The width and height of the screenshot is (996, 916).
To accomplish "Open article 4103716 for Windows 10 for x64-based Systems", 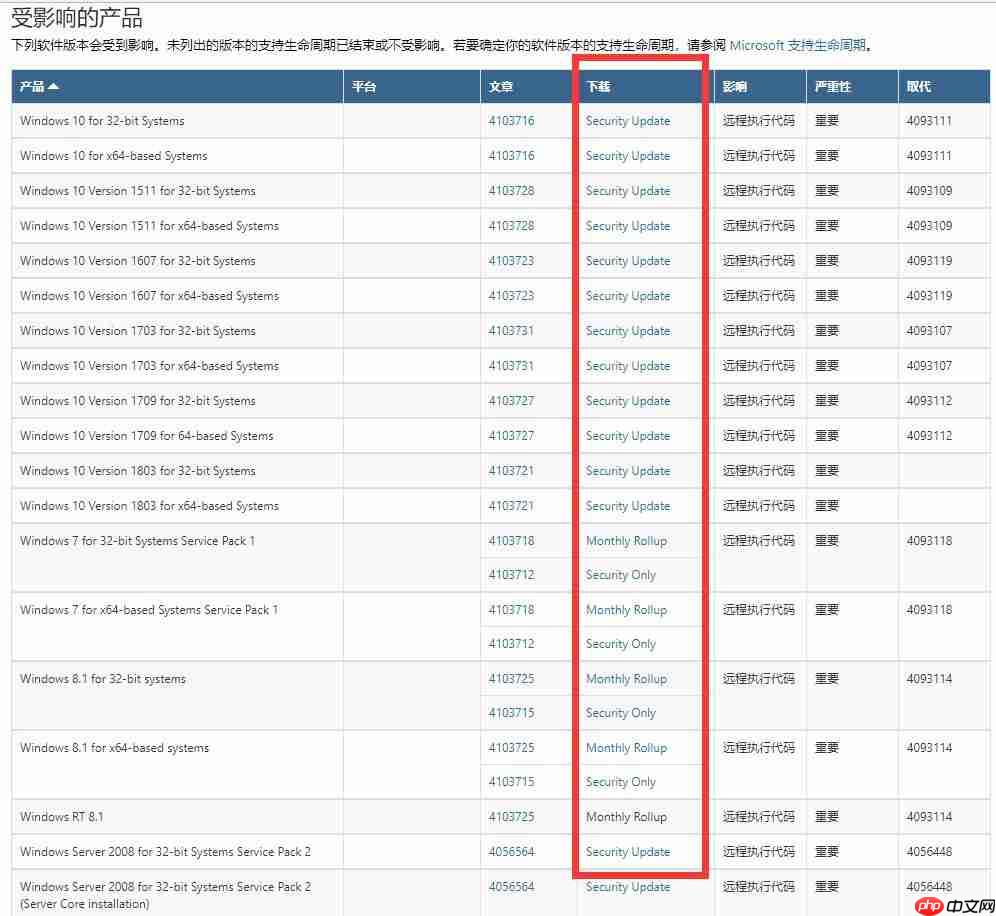I will click(511, 156).
